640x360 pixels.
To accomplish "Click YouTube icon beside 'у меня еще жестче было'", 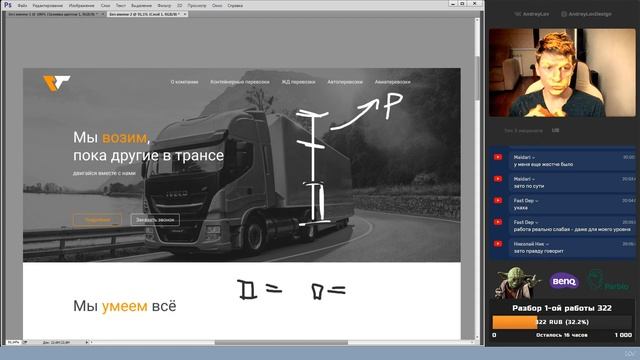I will tap(498, 157).
